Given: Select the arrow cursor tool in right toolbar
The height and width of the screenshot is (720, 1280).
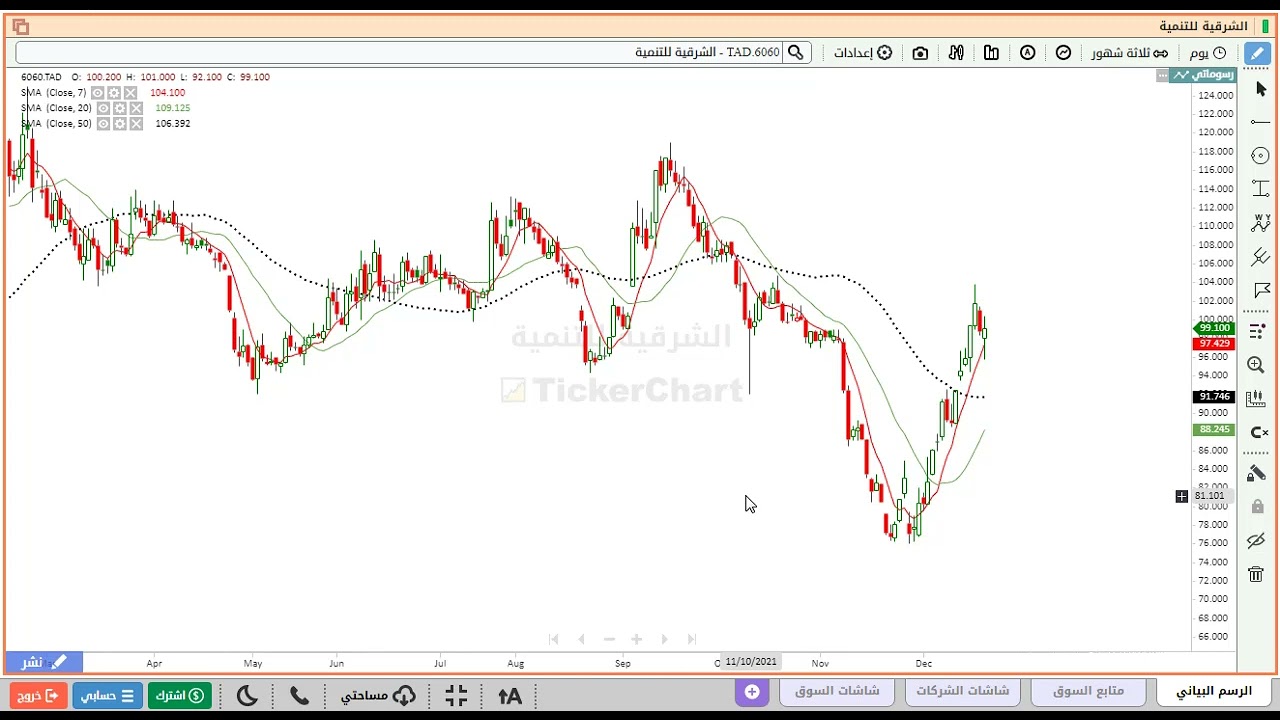Looking at the screenshot, I should 1260,90.
